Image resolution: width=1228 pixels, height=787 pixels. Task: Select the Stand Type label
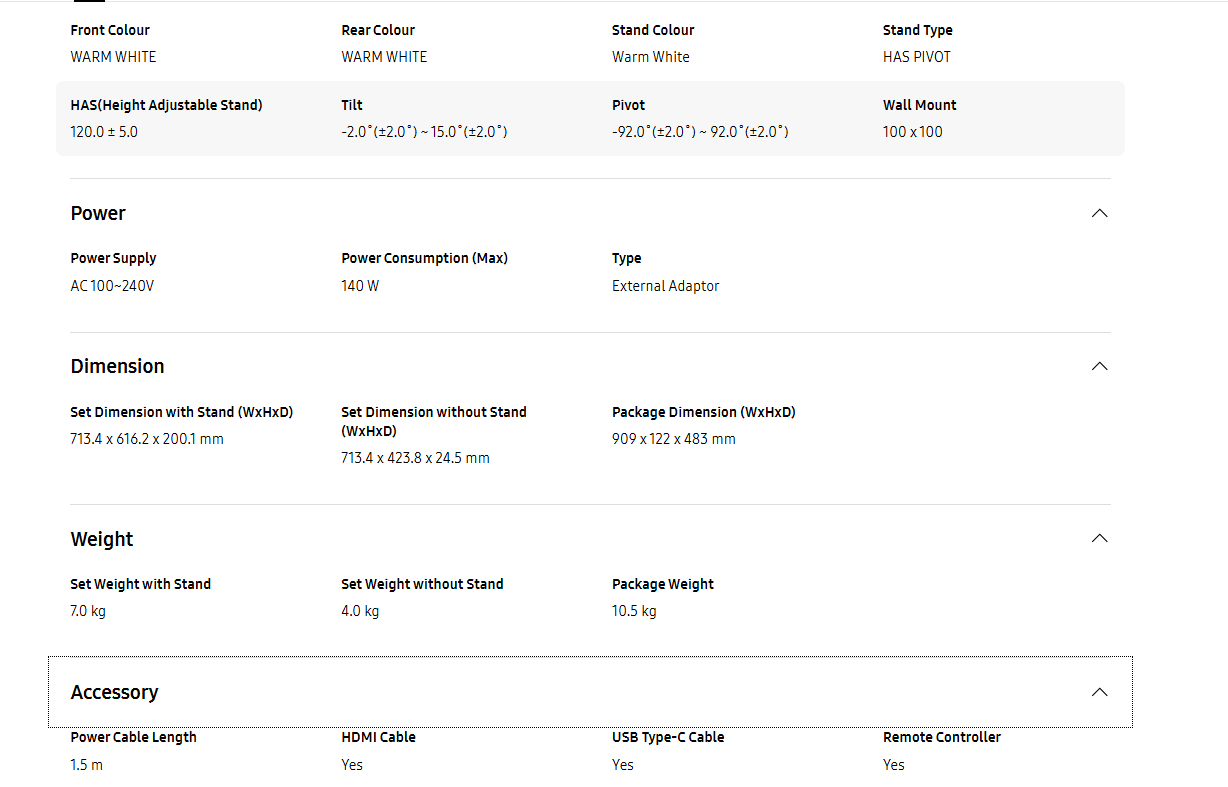(x=918, y=30)
